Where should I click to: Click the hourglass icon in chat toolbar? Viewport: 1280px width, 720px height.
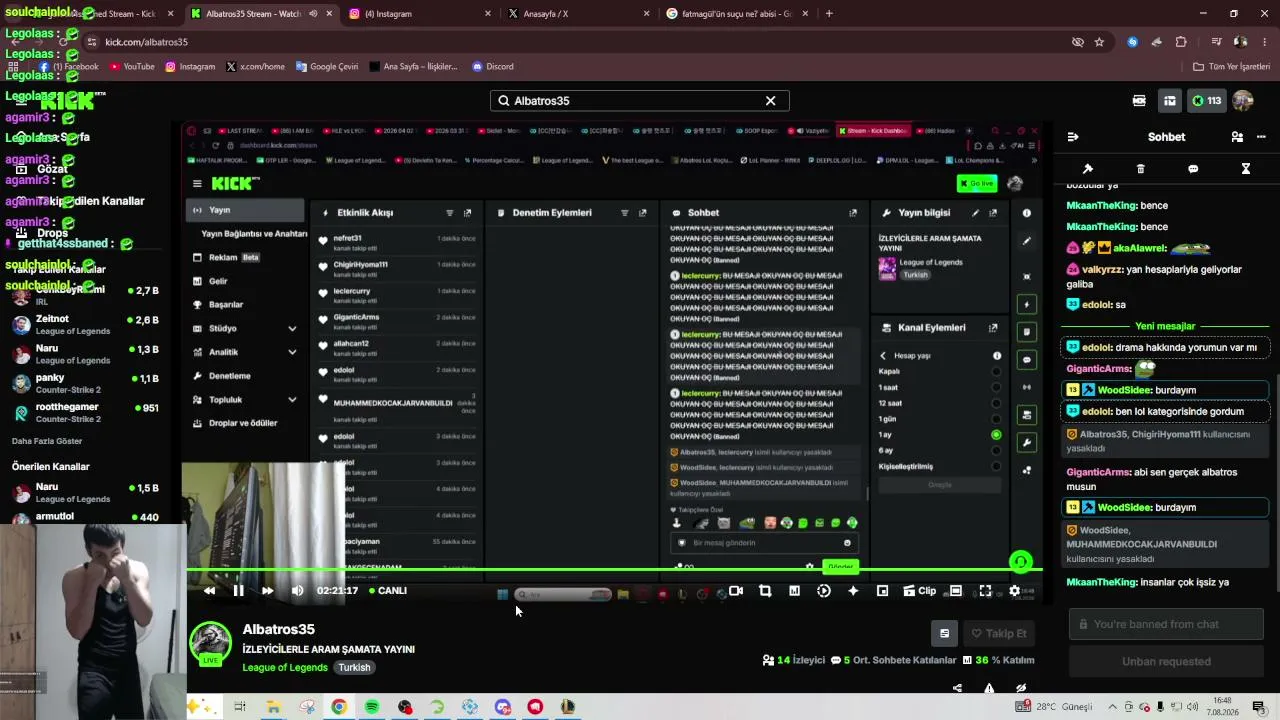pos(1246,169)
